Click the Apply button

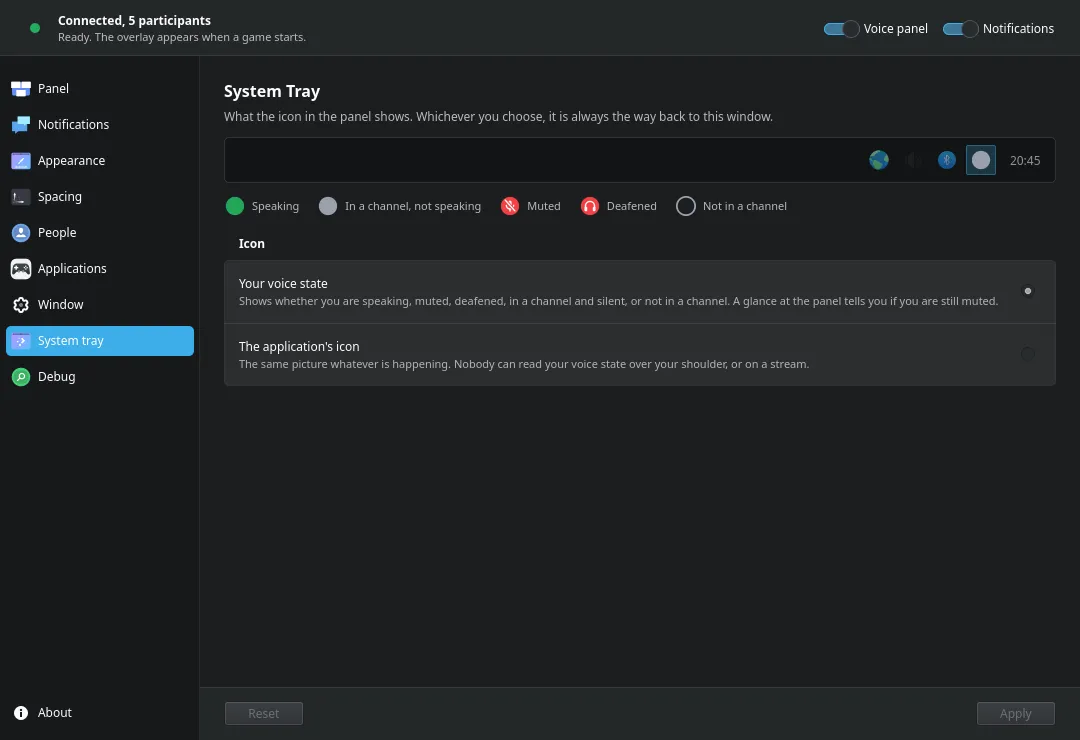click(x=1015, y=713)
